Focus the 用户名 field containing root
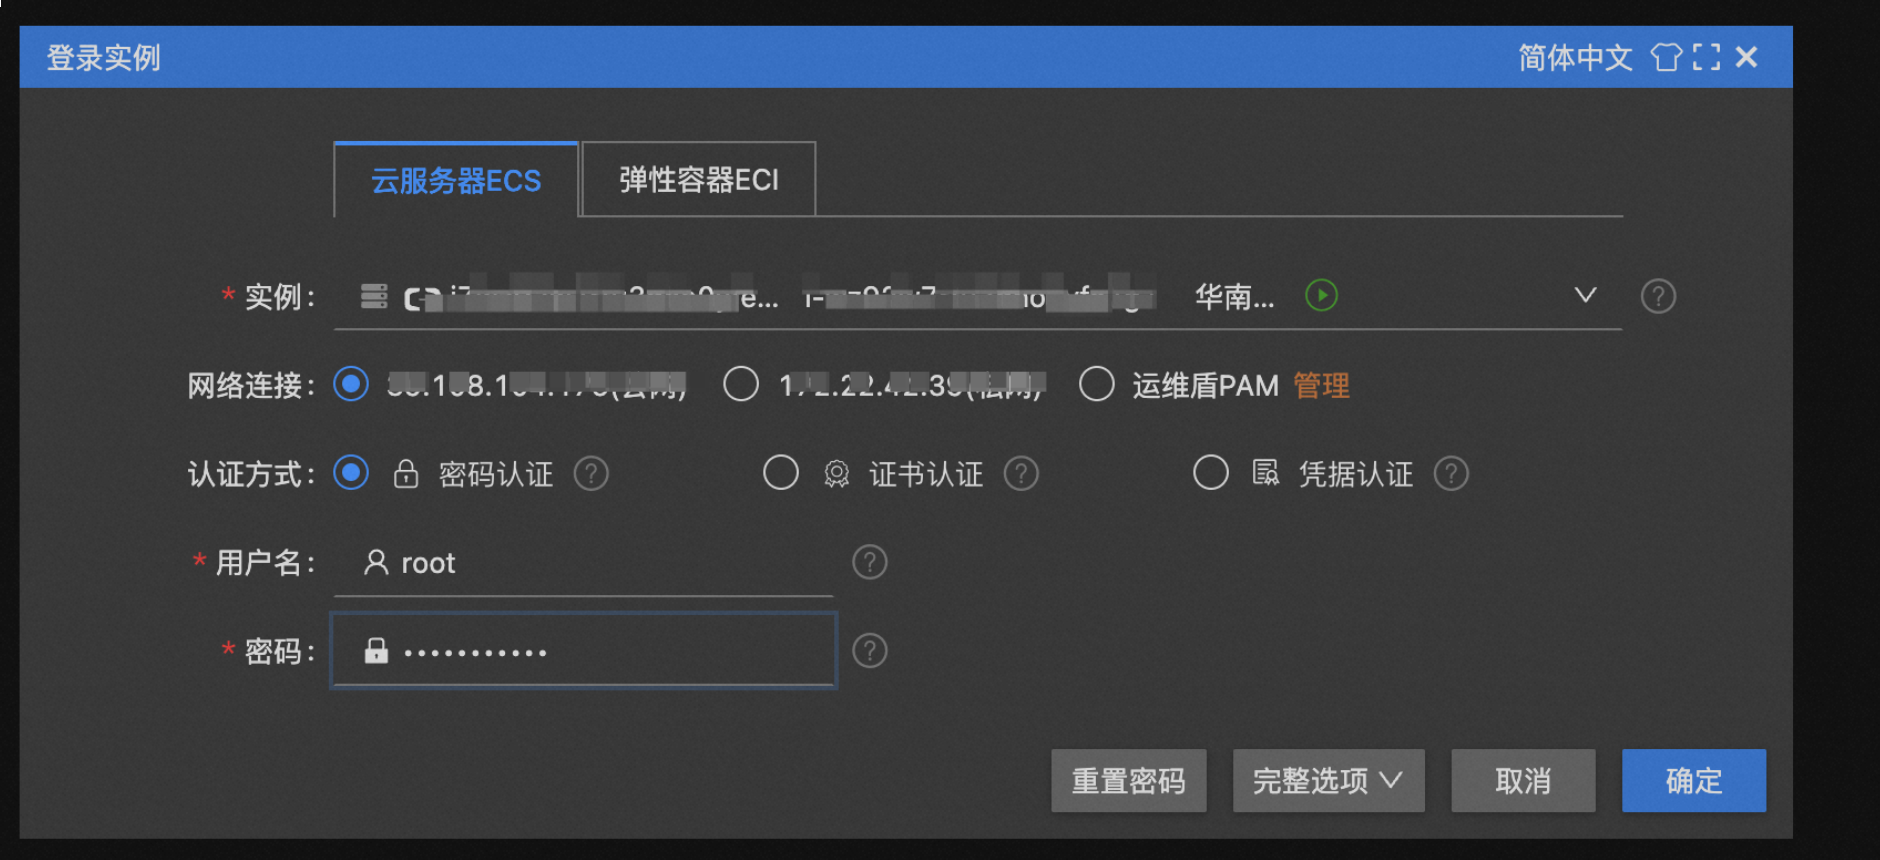This screenshot has width=1880, height=860. 584,563
